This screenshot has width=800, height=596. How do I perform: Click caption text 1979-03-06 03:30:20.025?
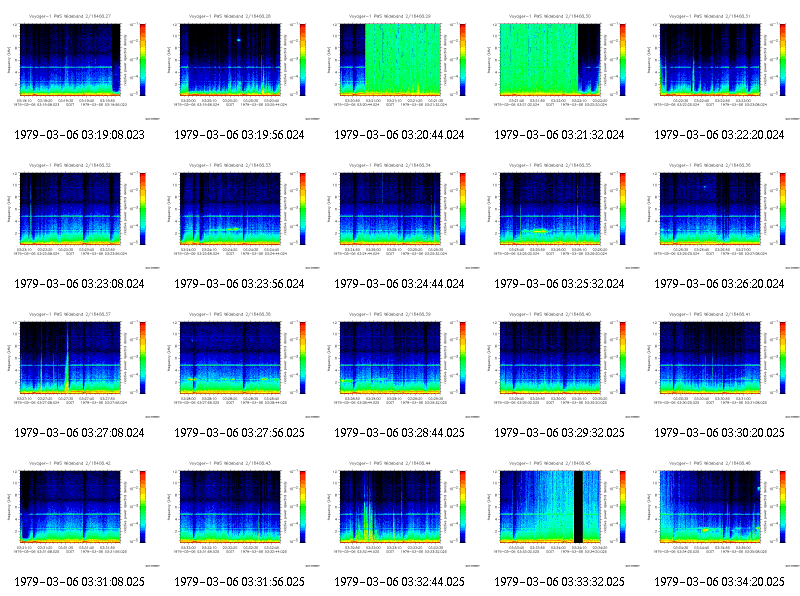[x=719, y=433]
